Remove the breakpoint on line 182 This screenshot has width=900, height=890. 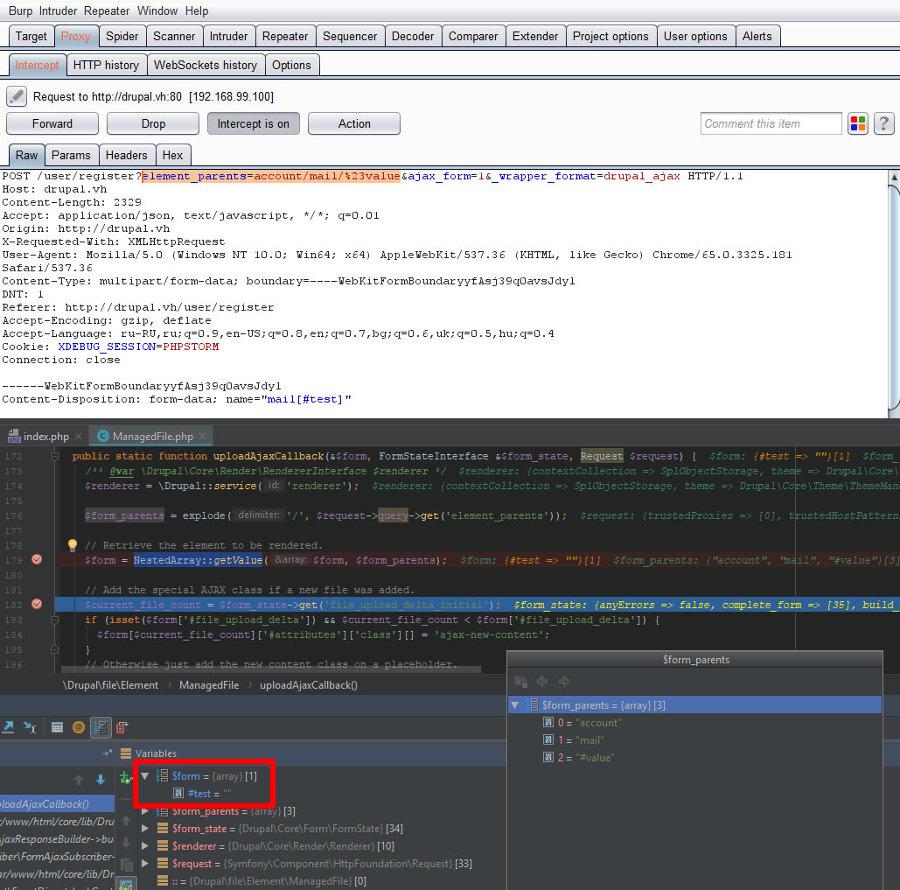(37, 604)
